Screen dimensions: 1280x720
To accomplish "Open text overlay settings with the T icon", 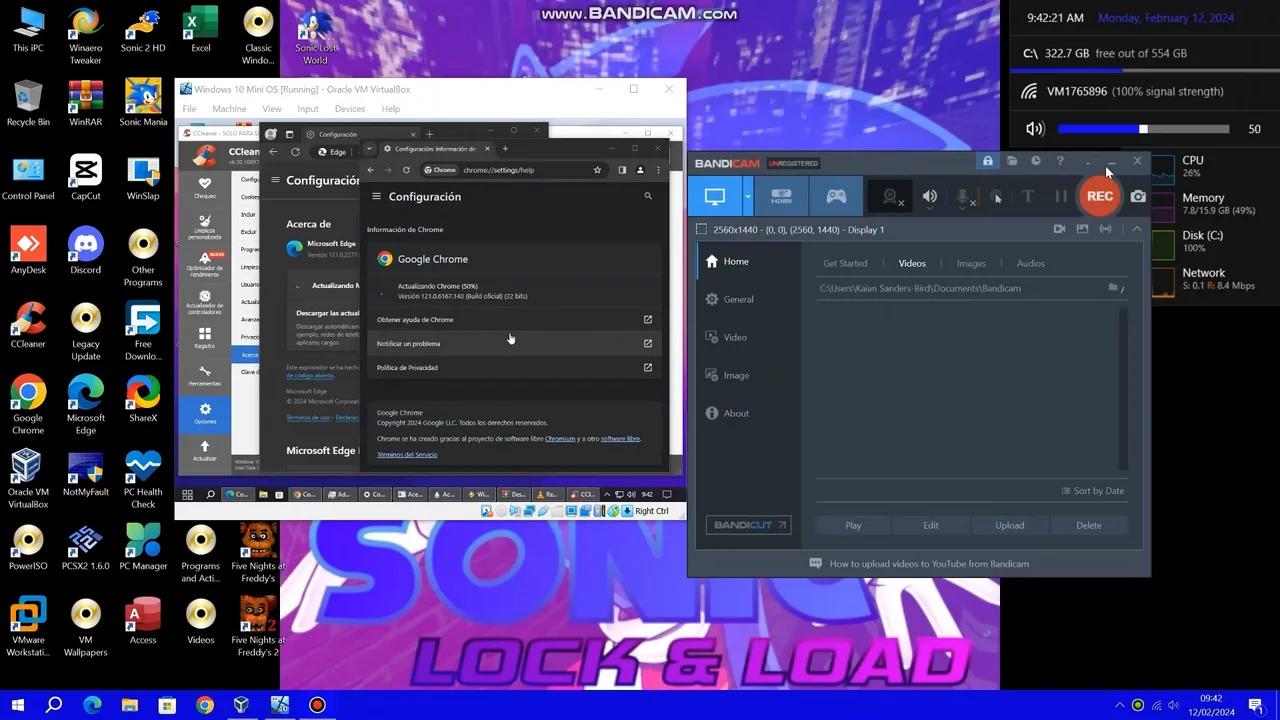I will (x=1028, y=196).
